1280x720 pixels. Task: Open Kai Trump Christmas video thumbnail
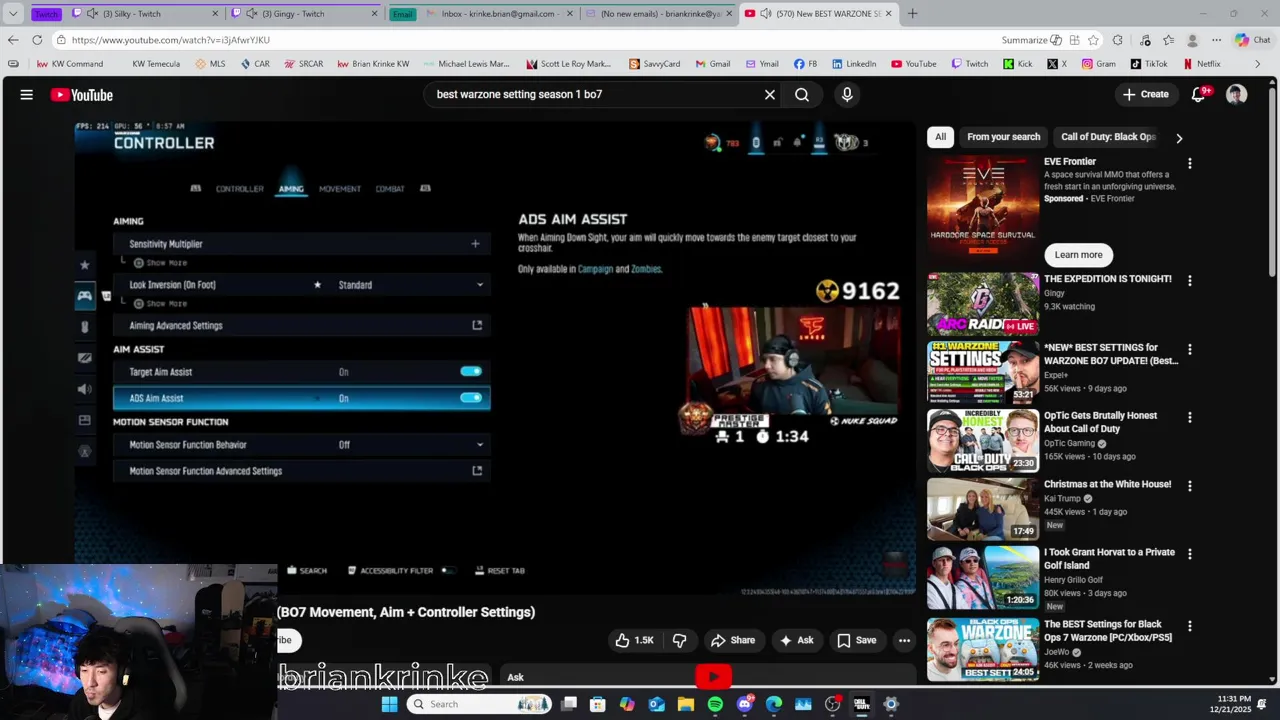tap(983, 509)
